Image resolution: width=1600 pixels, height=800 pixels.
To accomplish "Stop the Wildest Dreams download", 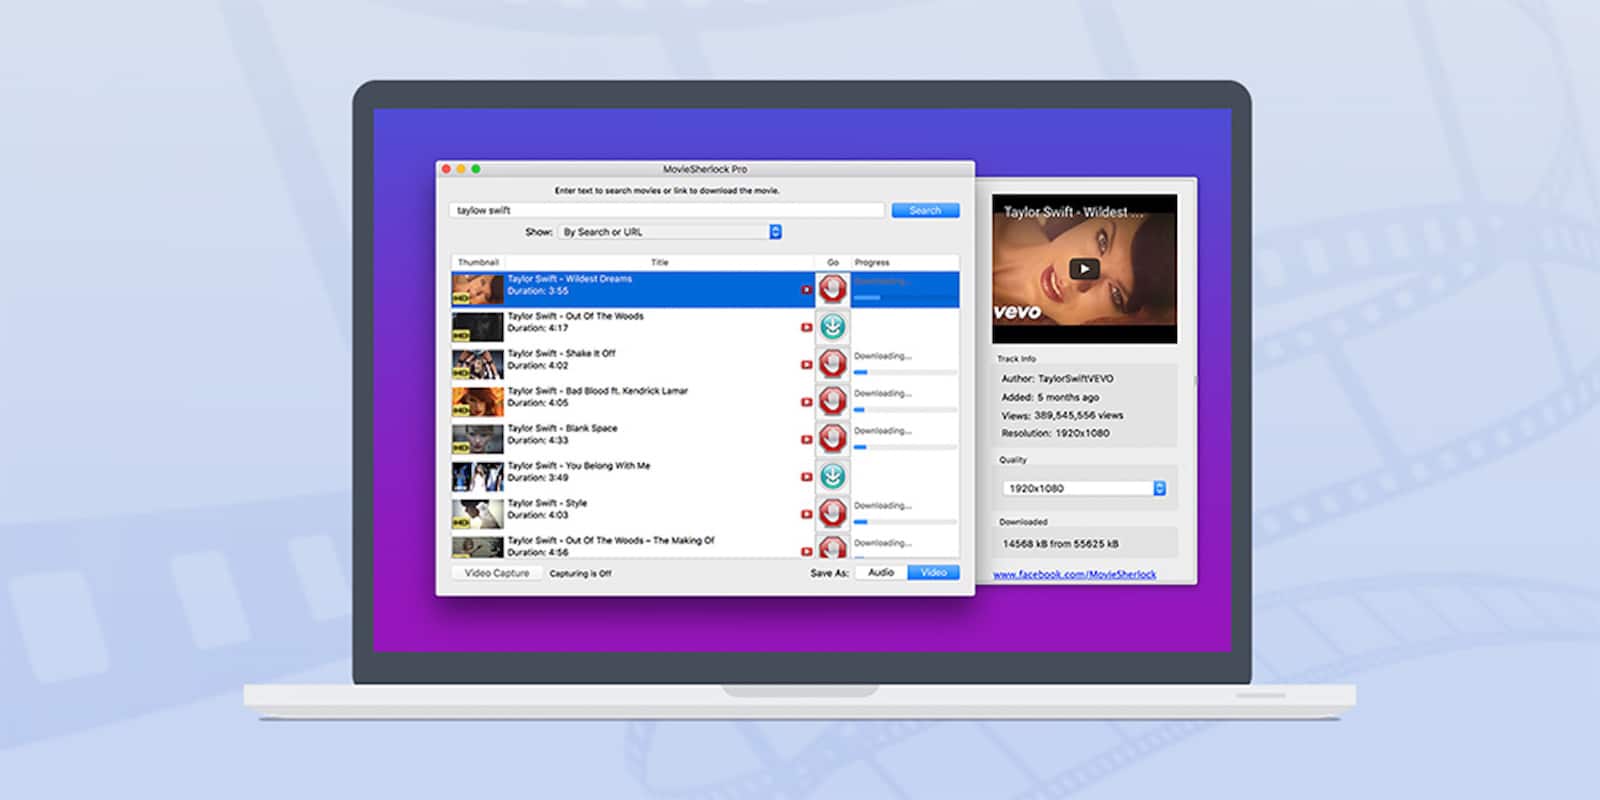I will [x=832, y=290].
